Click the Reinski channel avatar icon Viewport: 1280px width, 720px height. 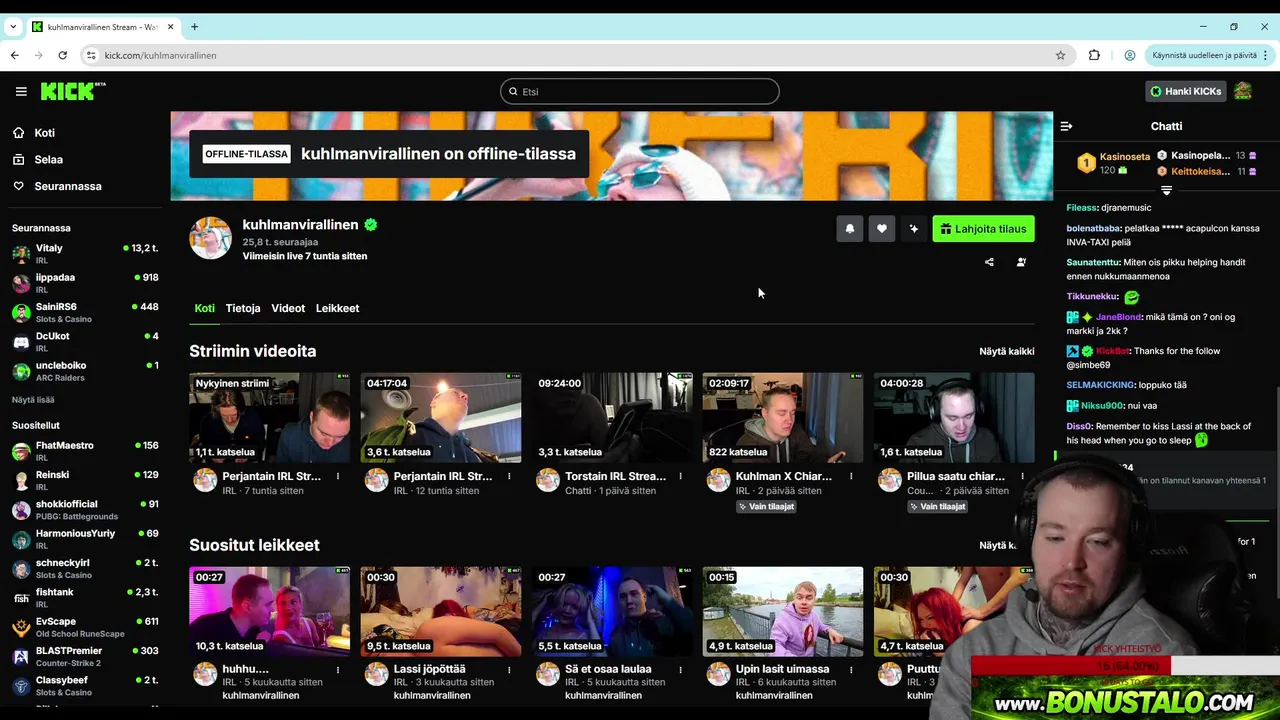click(21, 481)
